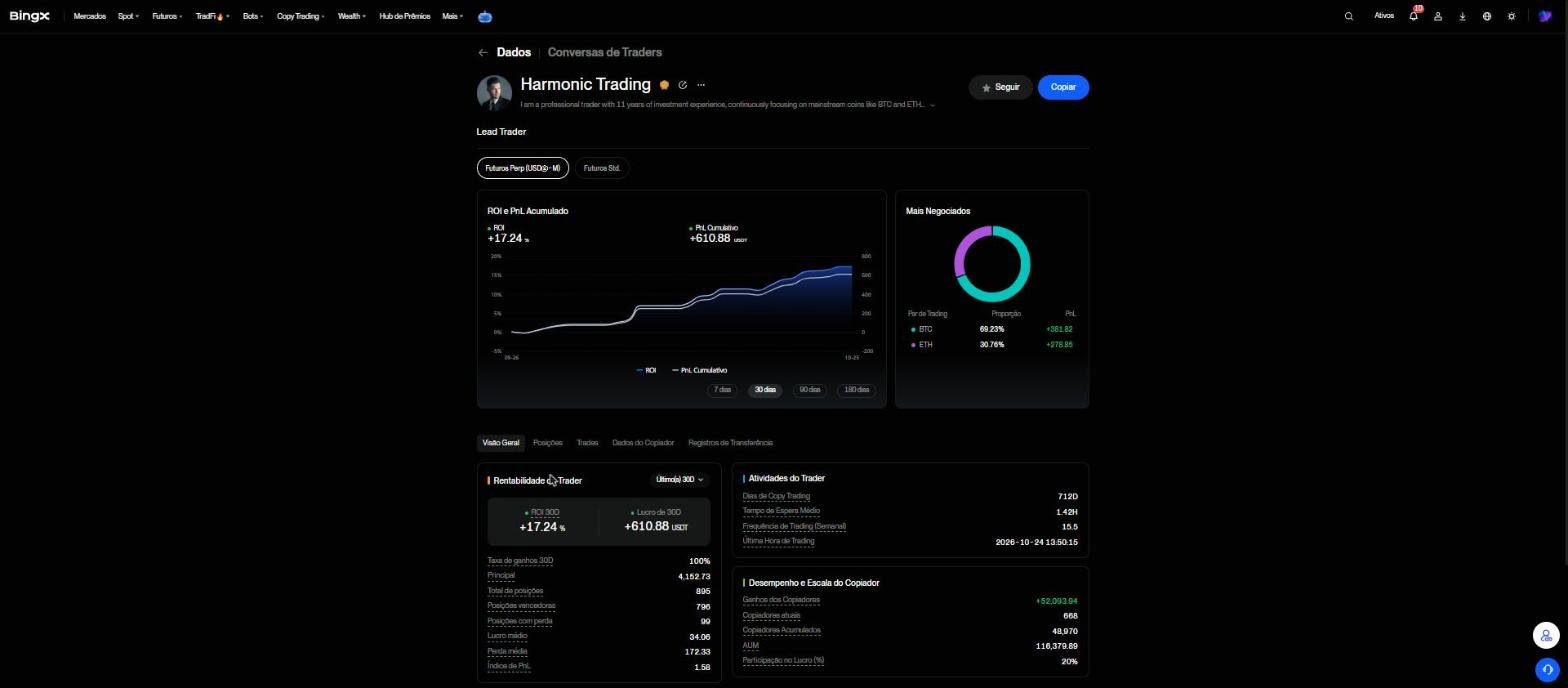Click the Harmonic Trading profile avatar
Screen dimensions: 1568x688
tap(494, 93)
